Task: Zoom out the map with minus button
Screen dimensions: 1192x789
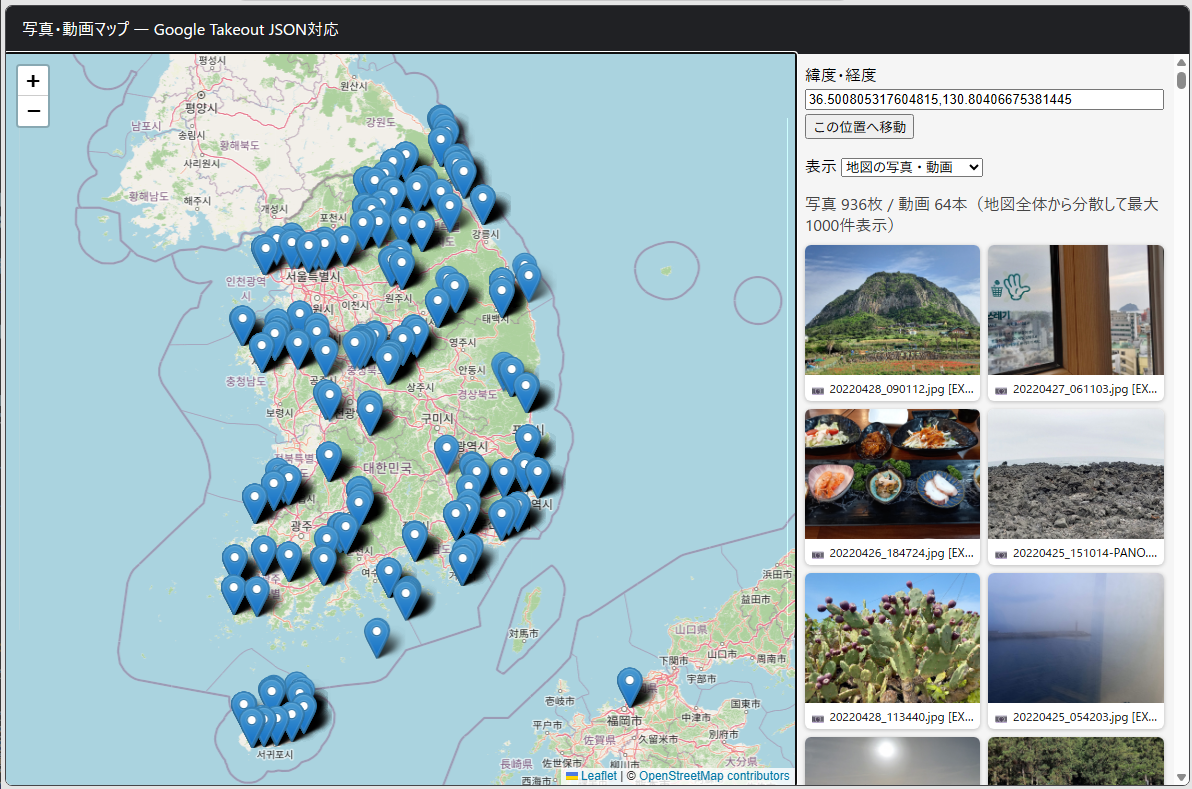Action: click(33, 112)
